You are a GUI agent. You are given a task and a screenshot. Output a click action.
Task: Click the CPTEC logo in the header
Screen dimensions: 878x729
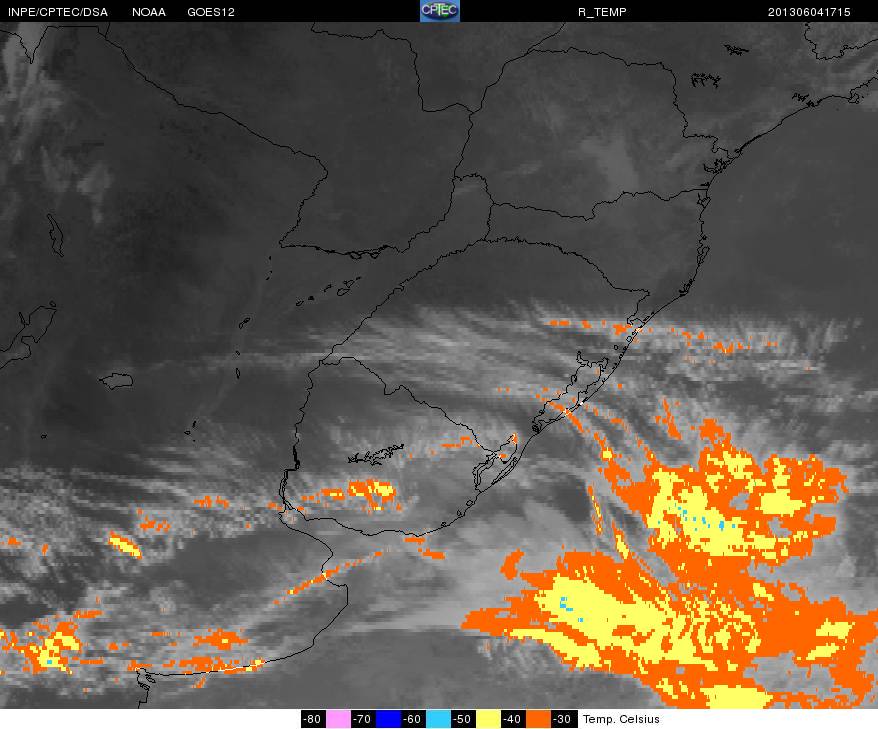click(440, 11)
